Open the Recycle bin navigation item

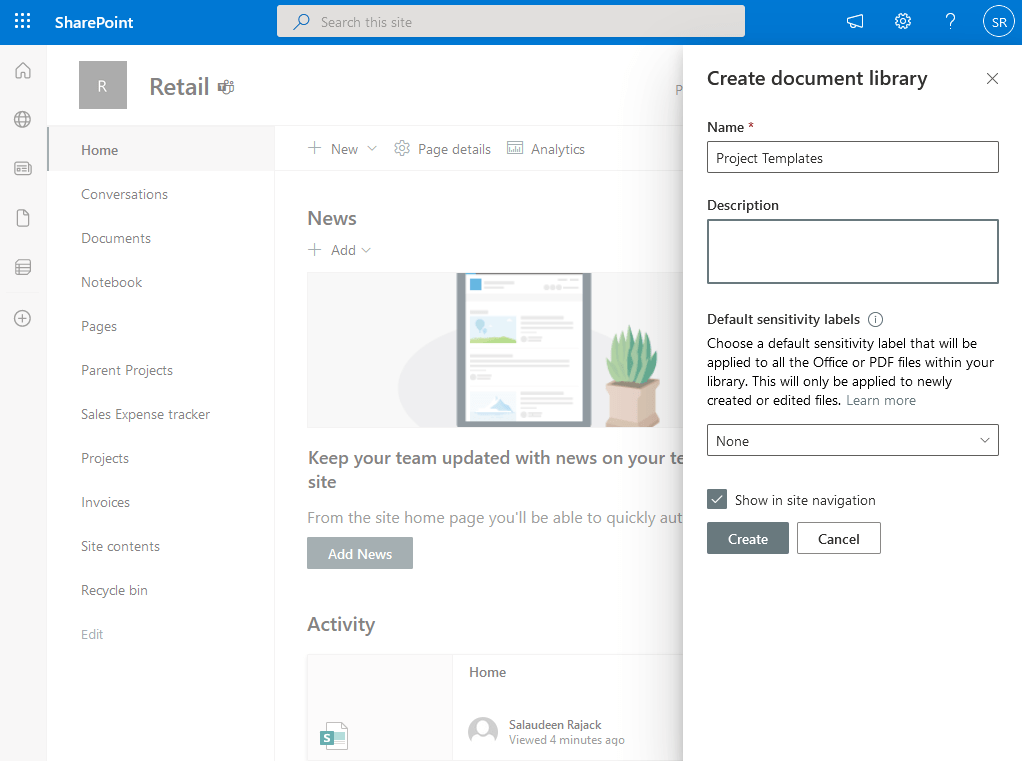114,590
